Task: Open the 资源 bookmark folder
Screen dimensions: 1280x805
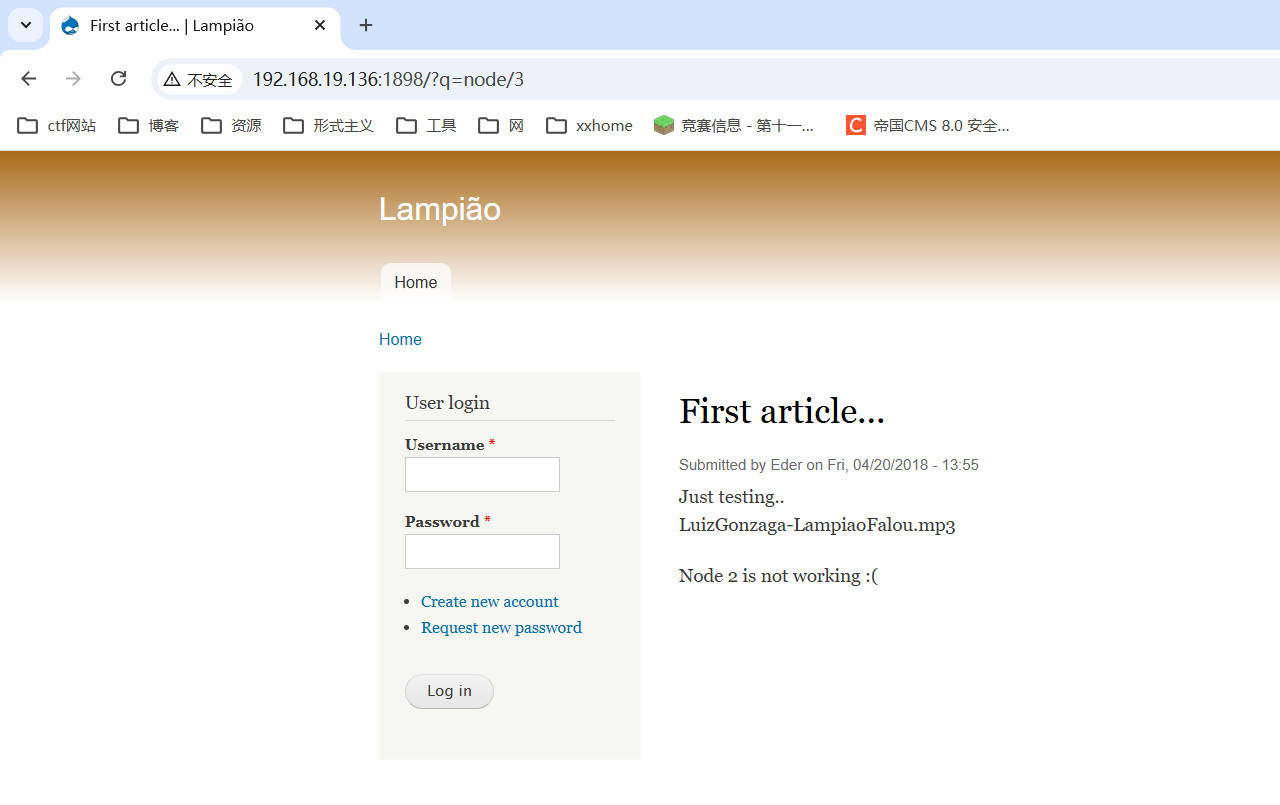Action: point(231,126)
